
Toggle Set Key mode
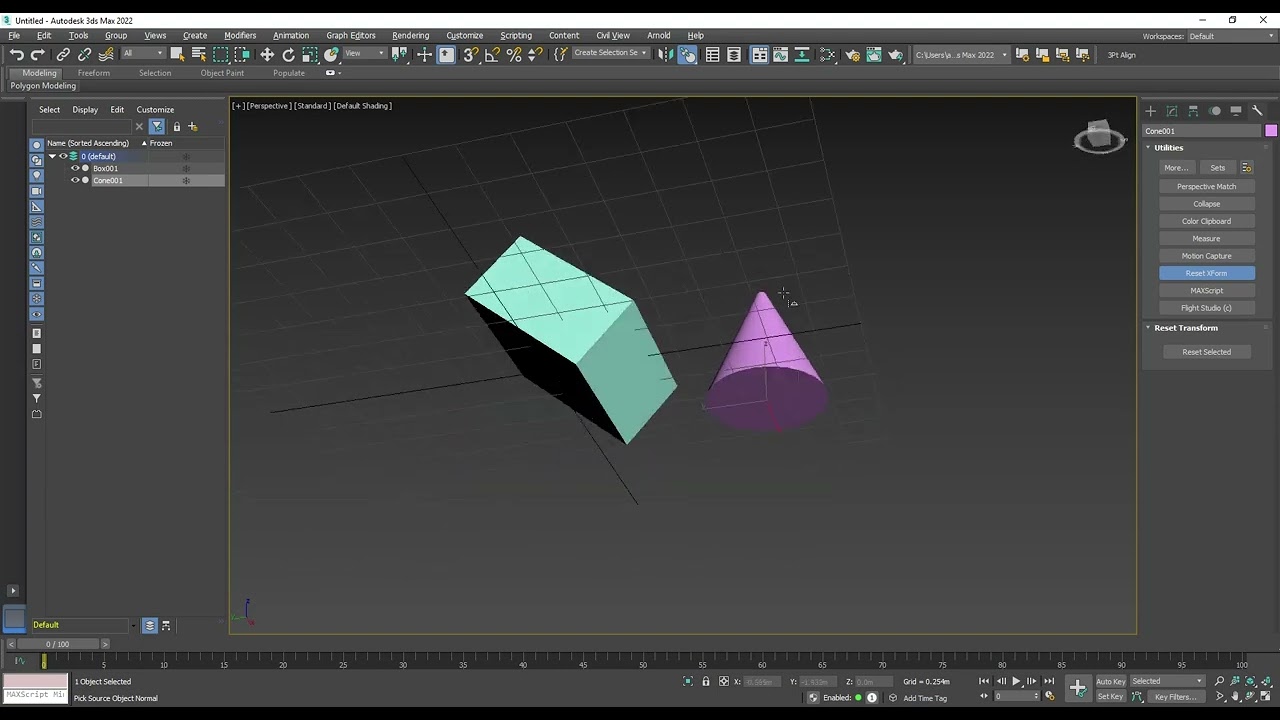pos(1111,696)
